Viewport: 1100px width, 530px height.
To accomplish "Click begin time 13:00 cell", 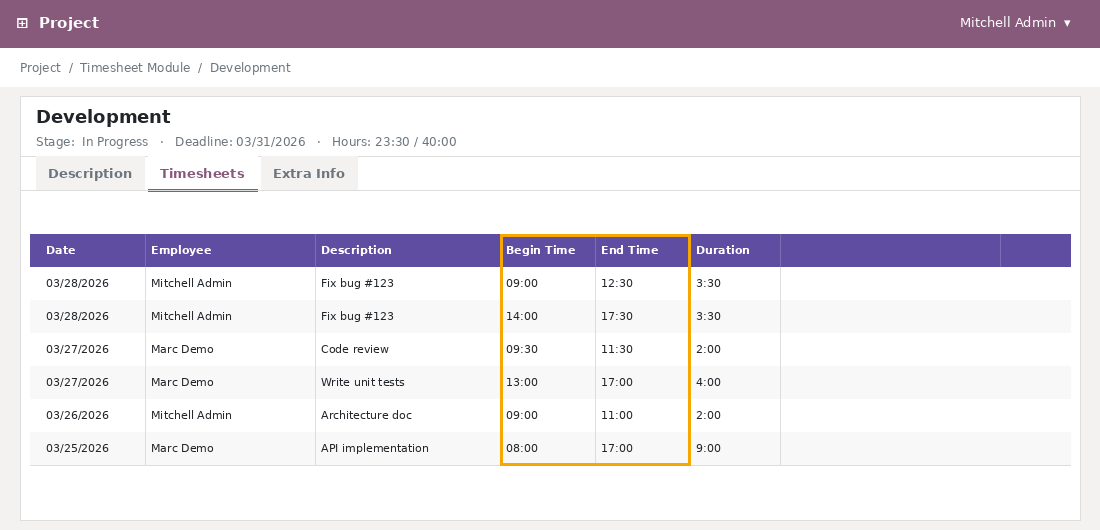I will 549,382.
